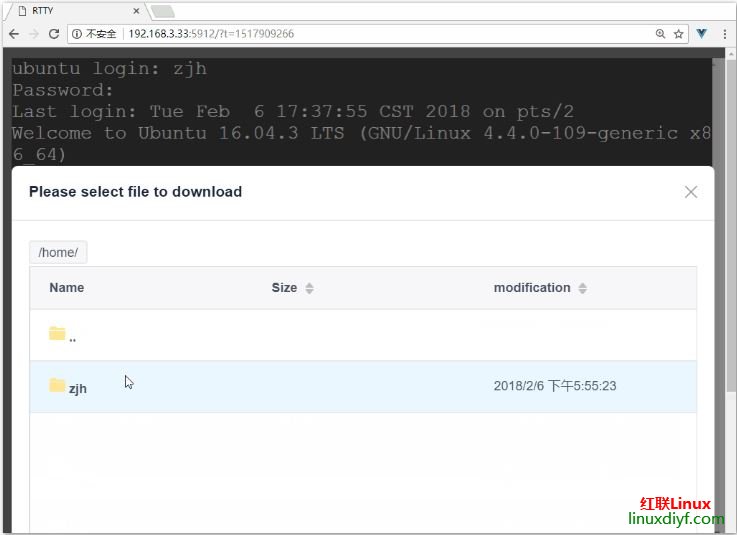This screenshot has width=737, height=535.
Task: Click the browser back arrow
Action: [13, 33]
